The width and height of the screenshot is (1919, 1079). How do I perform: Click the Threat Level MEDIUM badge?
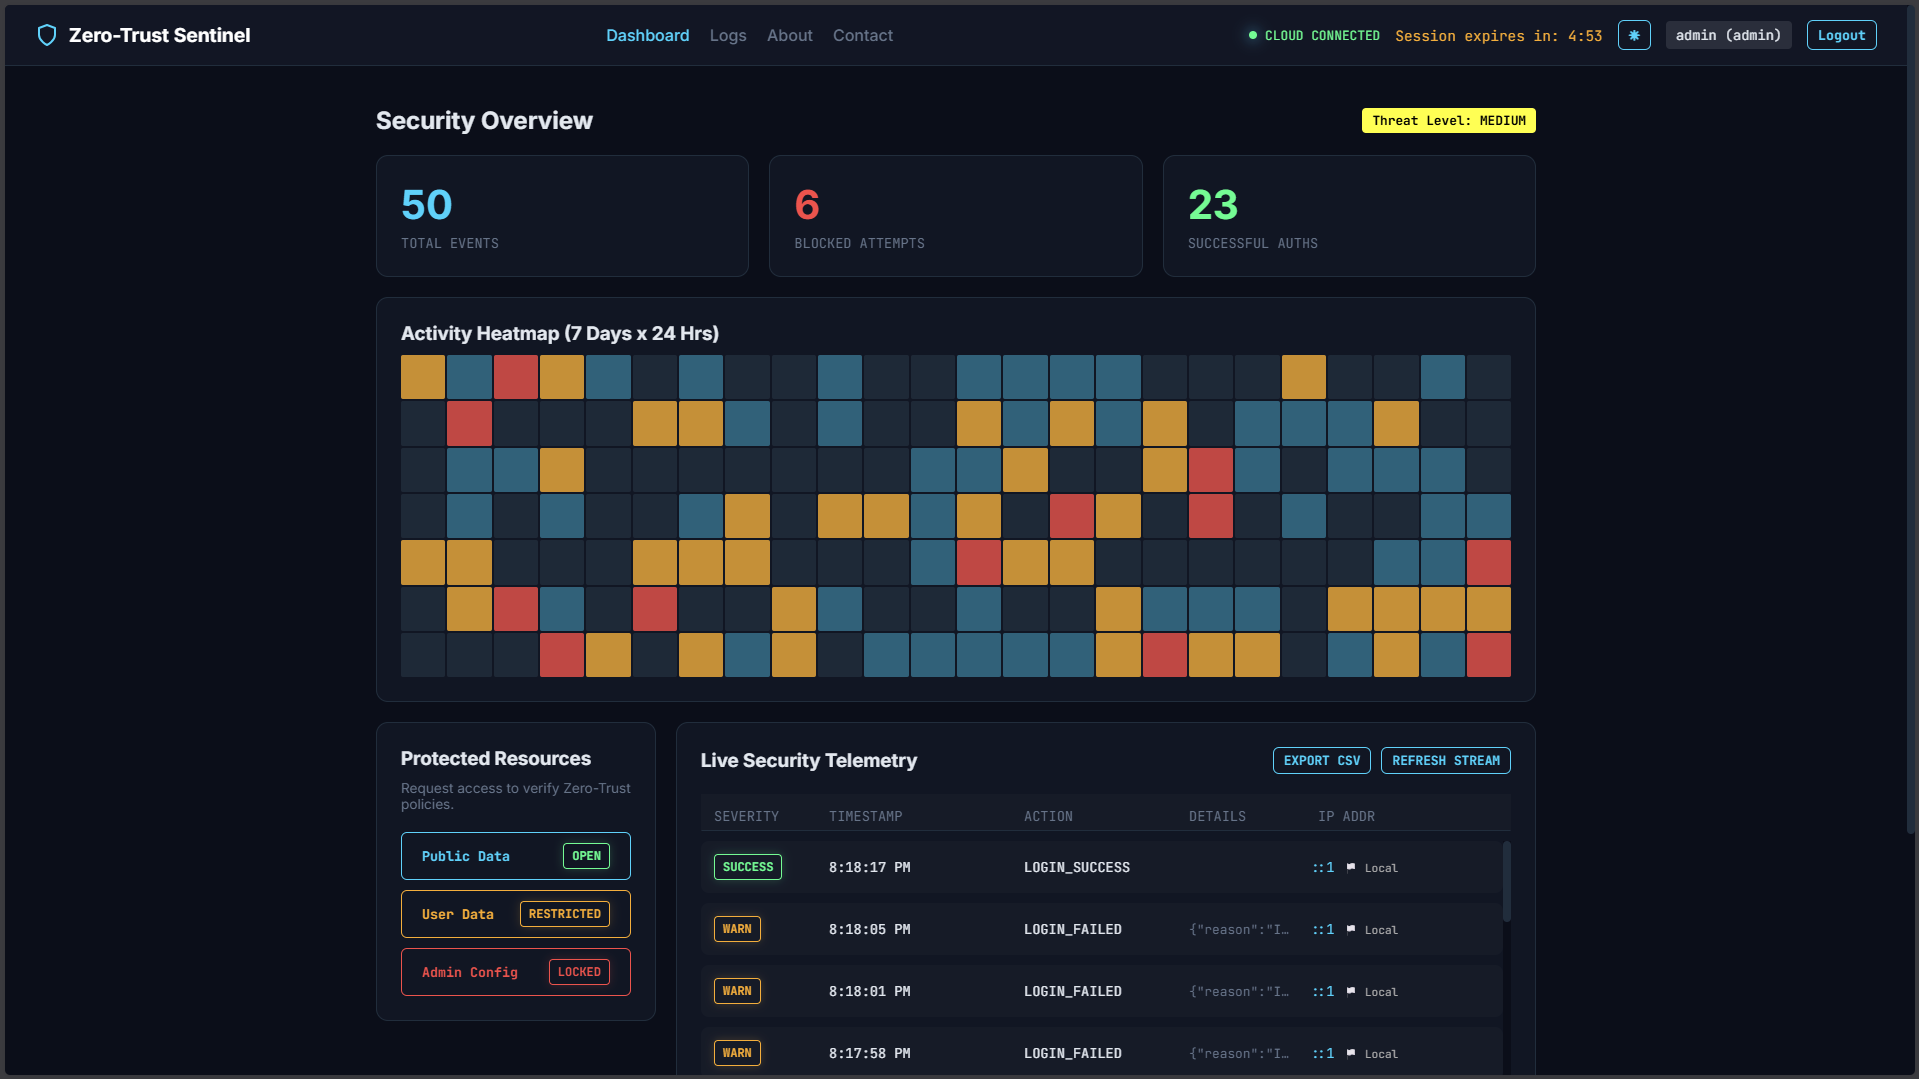pos(1448,120)
